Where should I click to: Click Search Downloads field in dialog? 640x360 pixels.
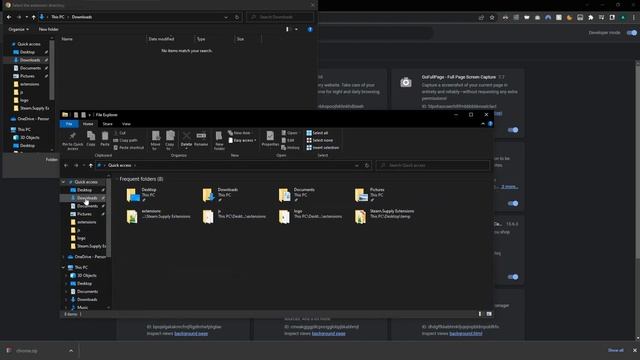point(280,17)
